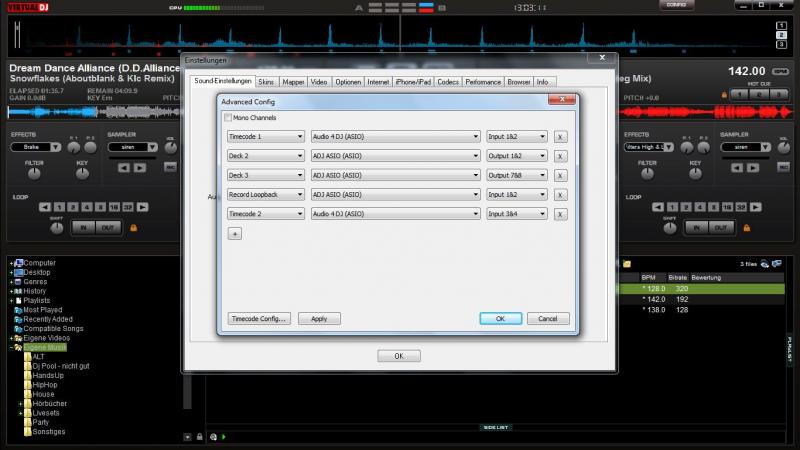This screenshot has width=800, height=450.
Task: Open the Optionen tab
Action: click(x=348, y=82)
